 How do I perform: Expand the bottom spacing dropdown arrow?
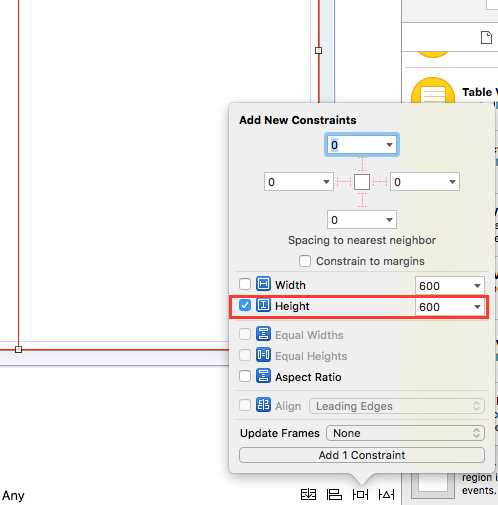pos(389,220)
